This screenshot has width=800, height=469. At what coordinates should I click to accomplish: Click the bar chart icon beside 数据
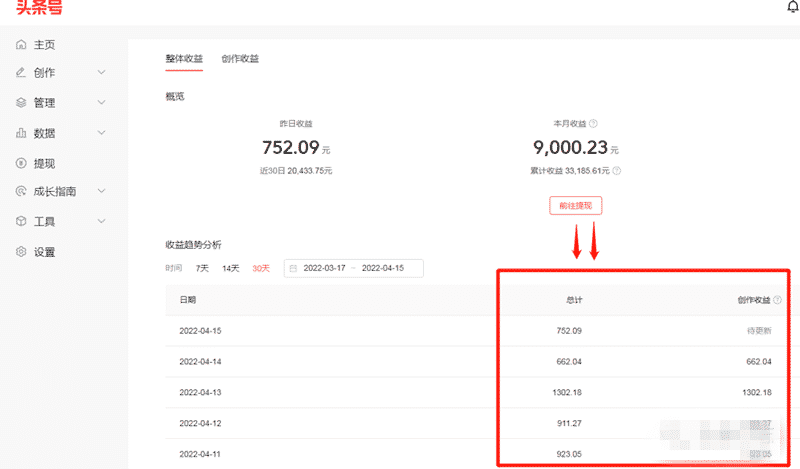coord(21,133)
